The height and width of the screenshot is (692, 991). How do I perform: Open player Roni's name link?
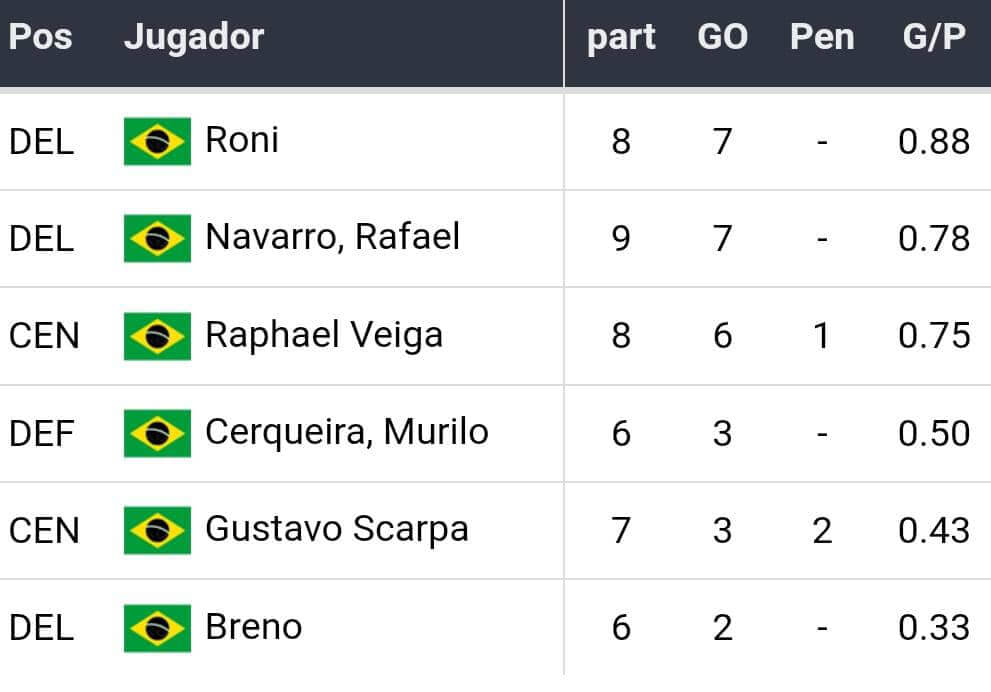click(x=242, y=140)
